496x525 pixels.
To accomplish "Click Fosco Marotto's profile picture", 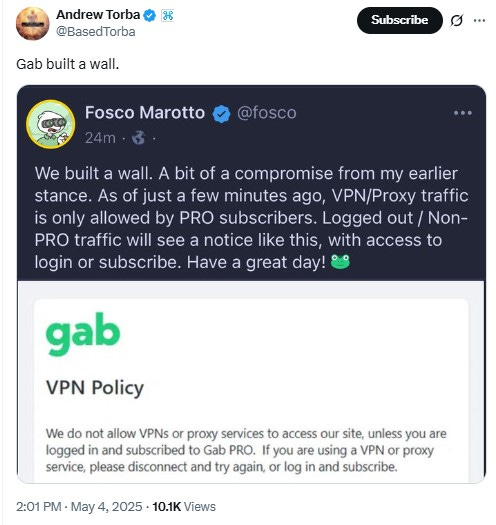I will pyautogui.click(x=51, y=124).
